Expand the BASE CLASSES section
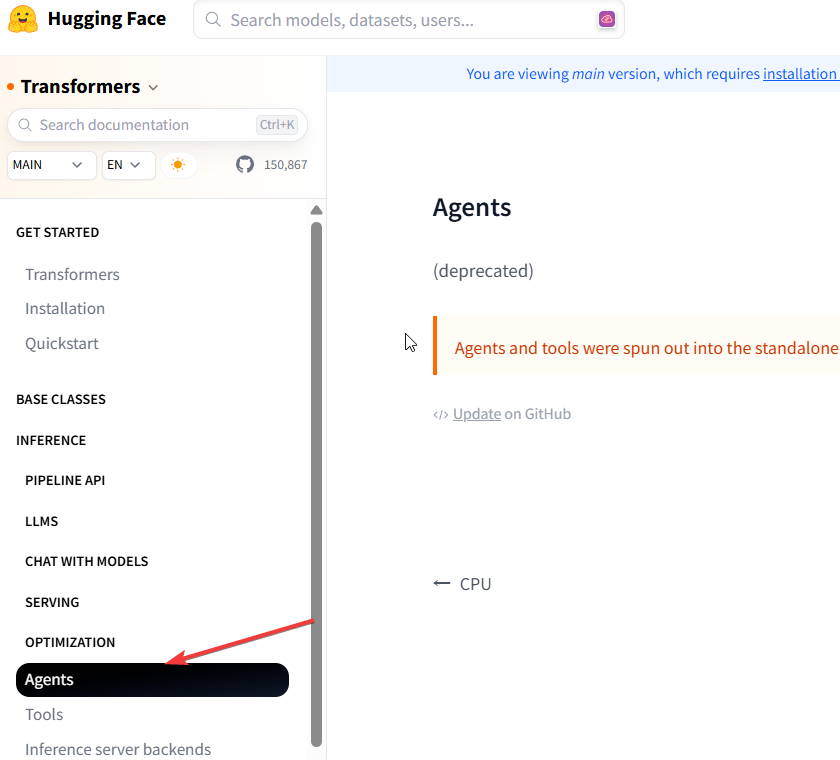Viewport: 840px width, 760px height. pyautogui.click(x=61, y=399)
